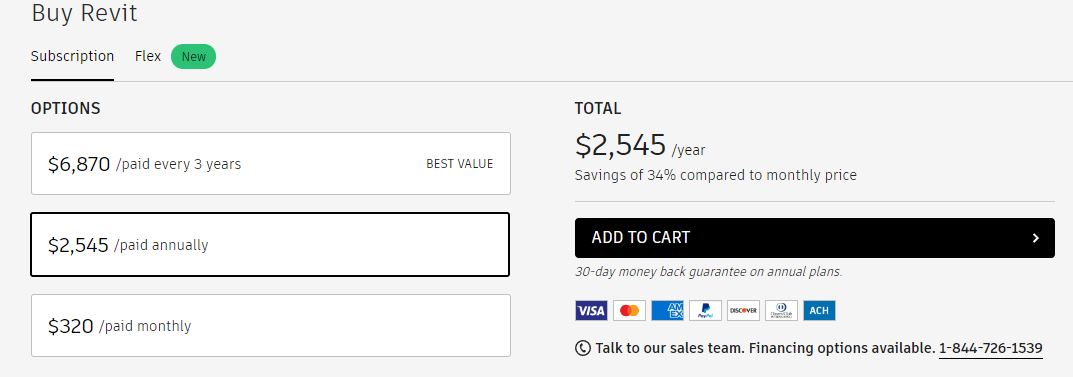
Task: Click the ACH payment icon
Action: 819,311
